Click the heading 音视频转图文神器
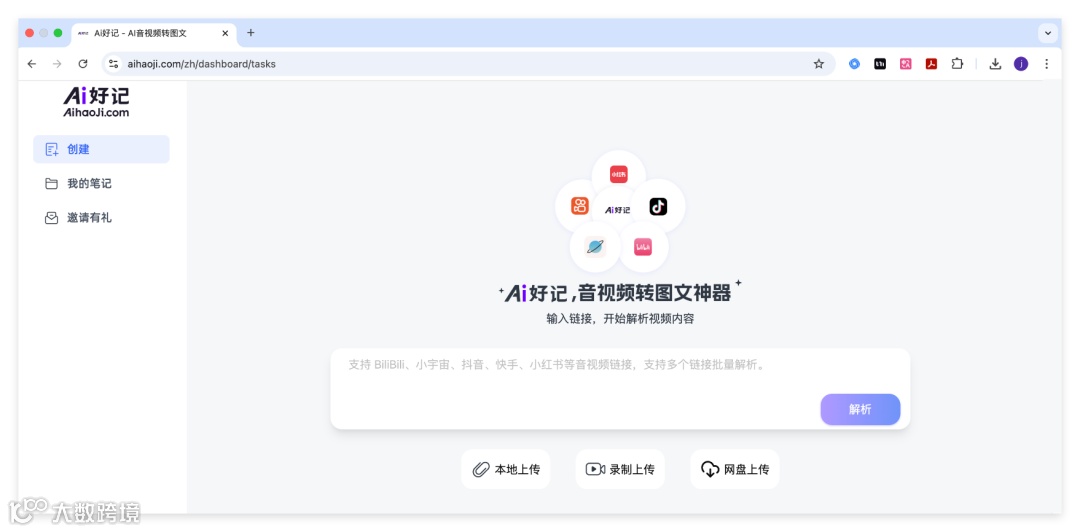Screen dimensions: 1080x532 654,294
